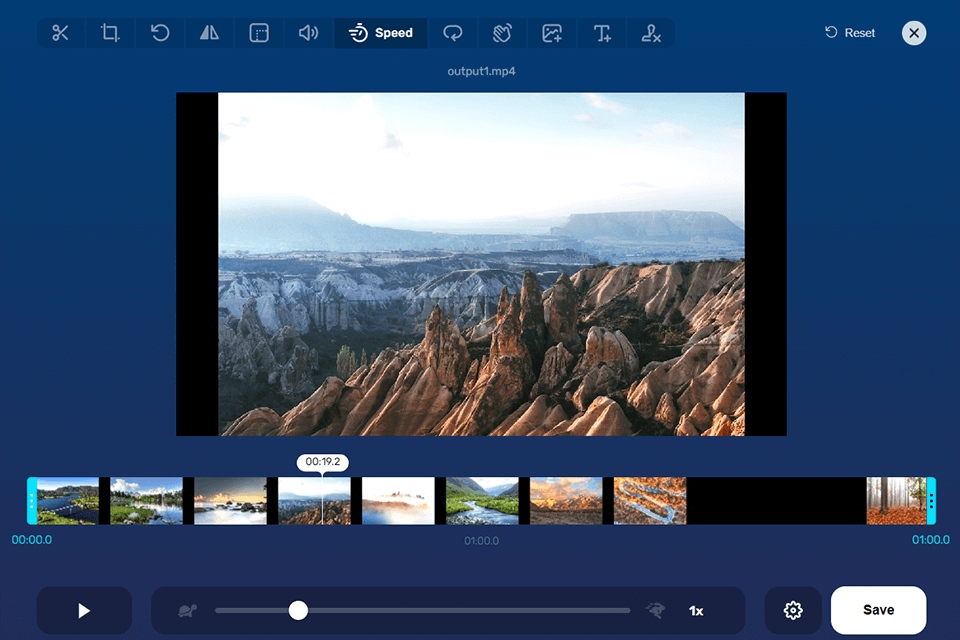
Task: Save the edited video
Action: [x=878, y=610]
